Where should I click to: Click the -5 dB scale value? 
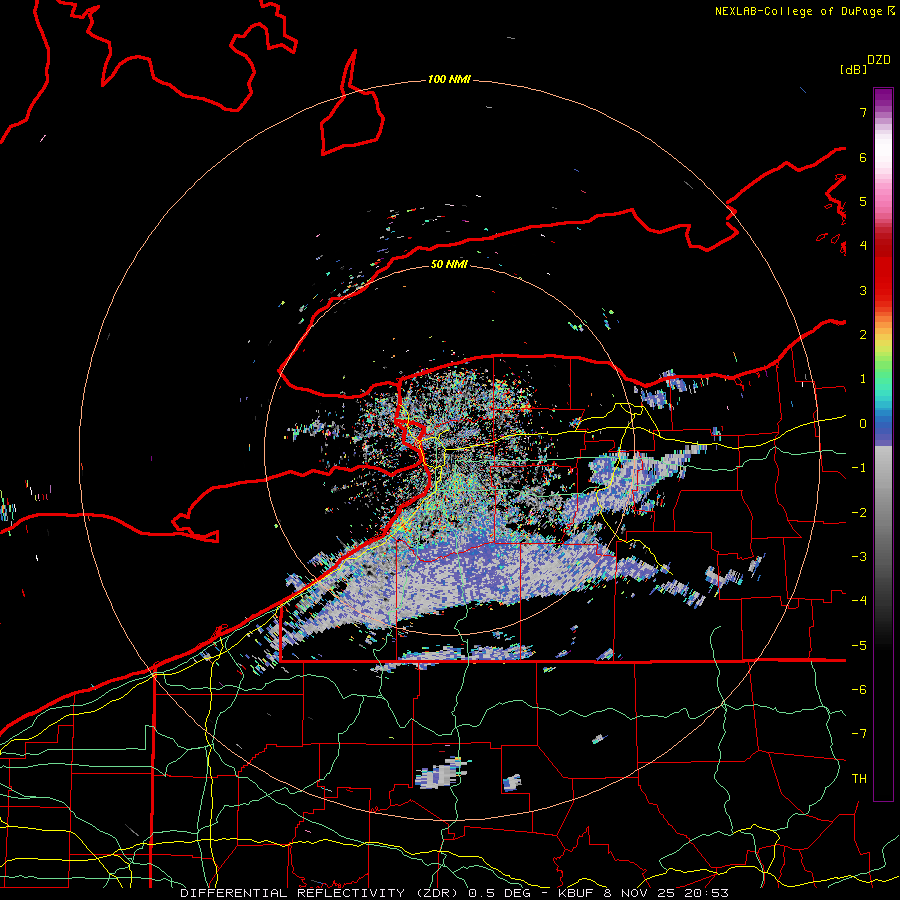tap(859, 646)
